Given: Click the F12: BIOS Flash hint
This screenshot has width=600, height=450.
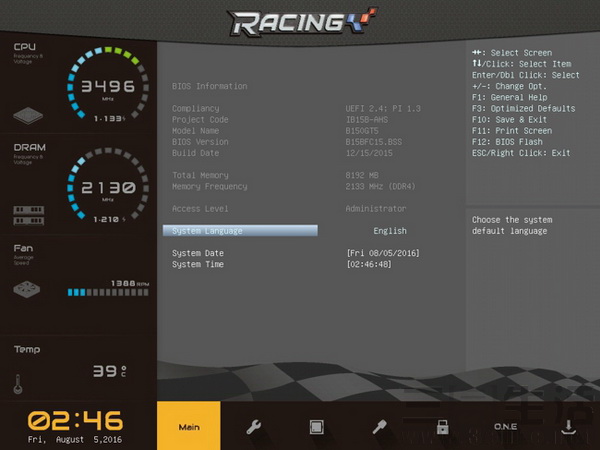Looking at the screenshot, I should point(507,142).
